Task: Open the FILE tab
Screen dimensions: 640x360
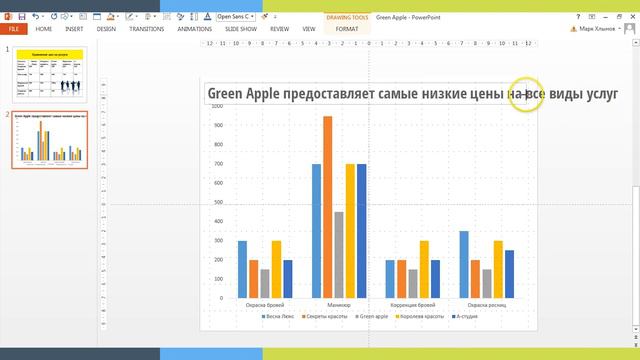Action: point(14,29)
